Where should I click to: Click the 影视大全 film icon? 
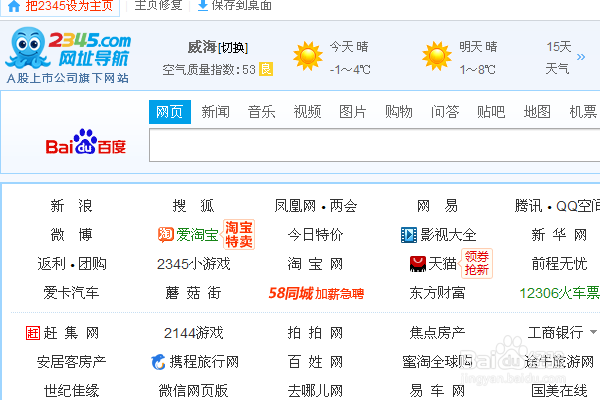409,235
